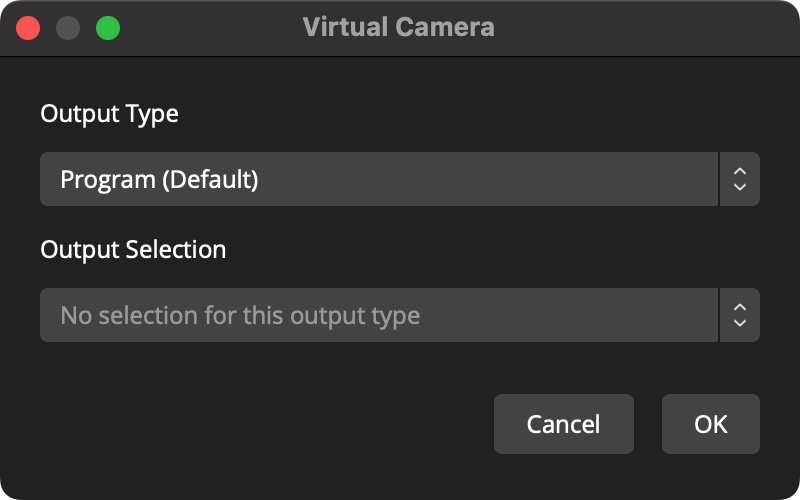
Task: Confirm the dialog with OK
Action: click(x=711, y=424)
